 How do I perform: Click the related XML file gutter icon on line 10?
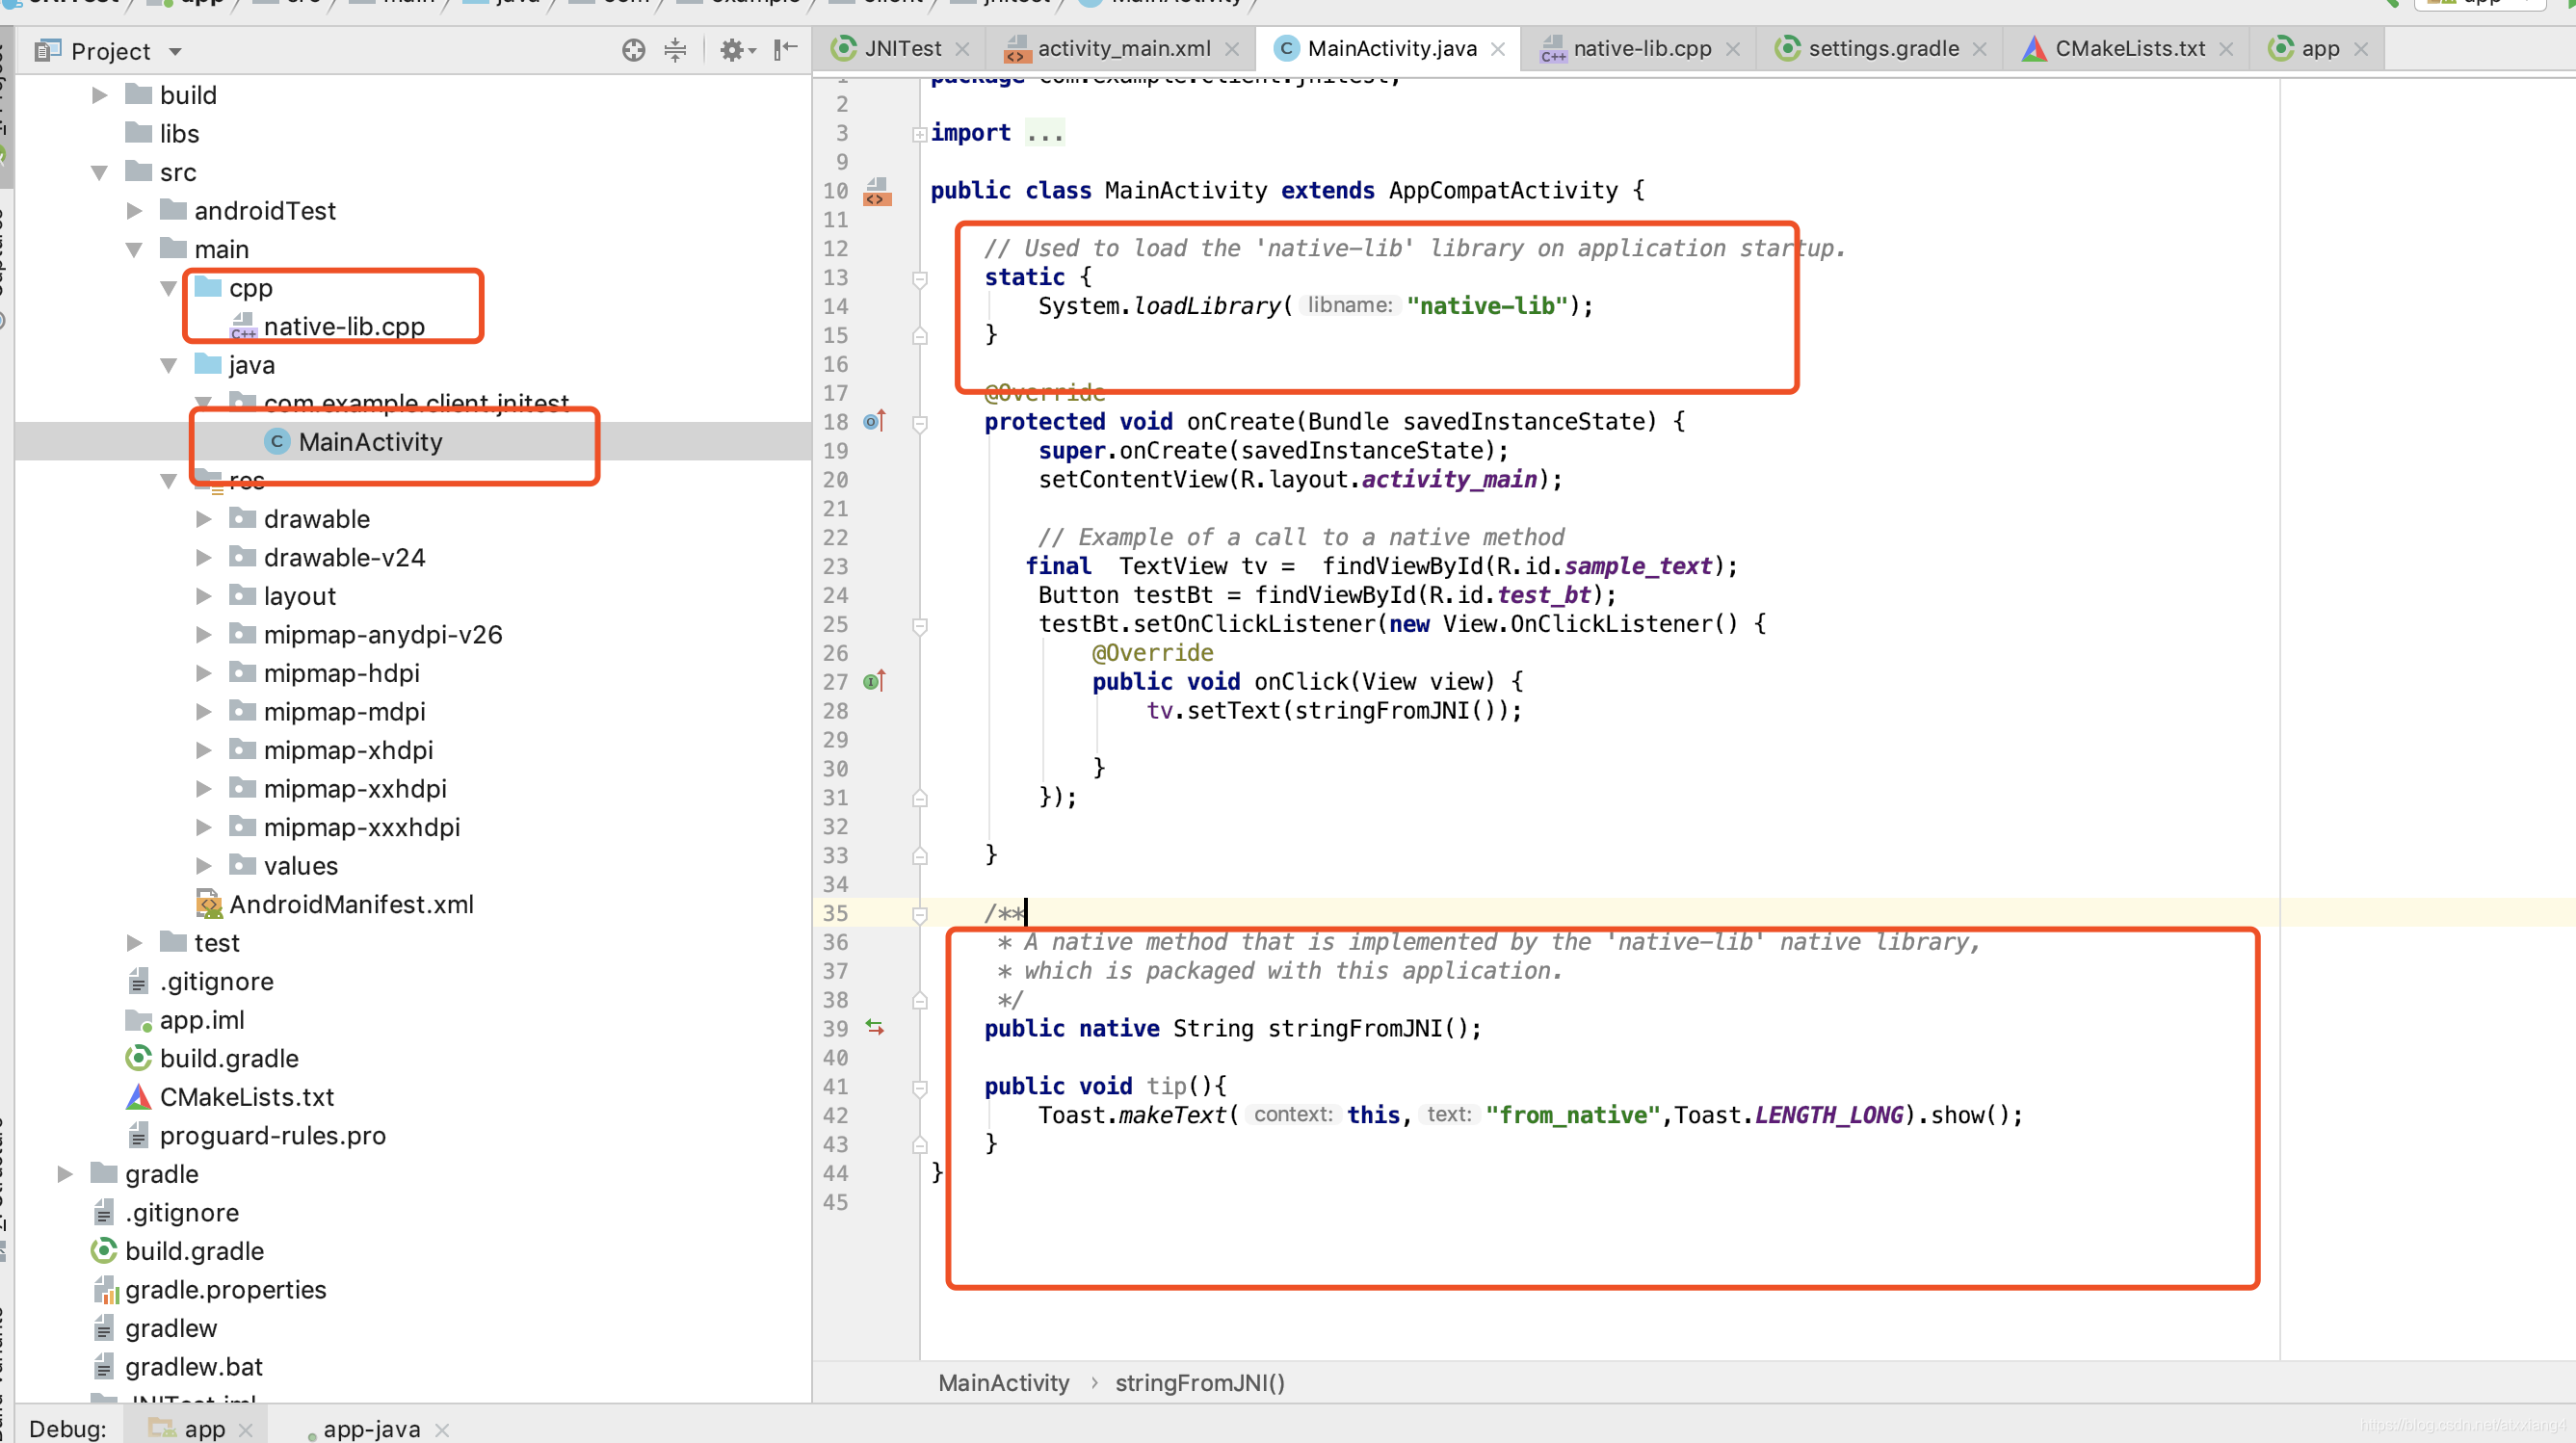pos(876,190)
